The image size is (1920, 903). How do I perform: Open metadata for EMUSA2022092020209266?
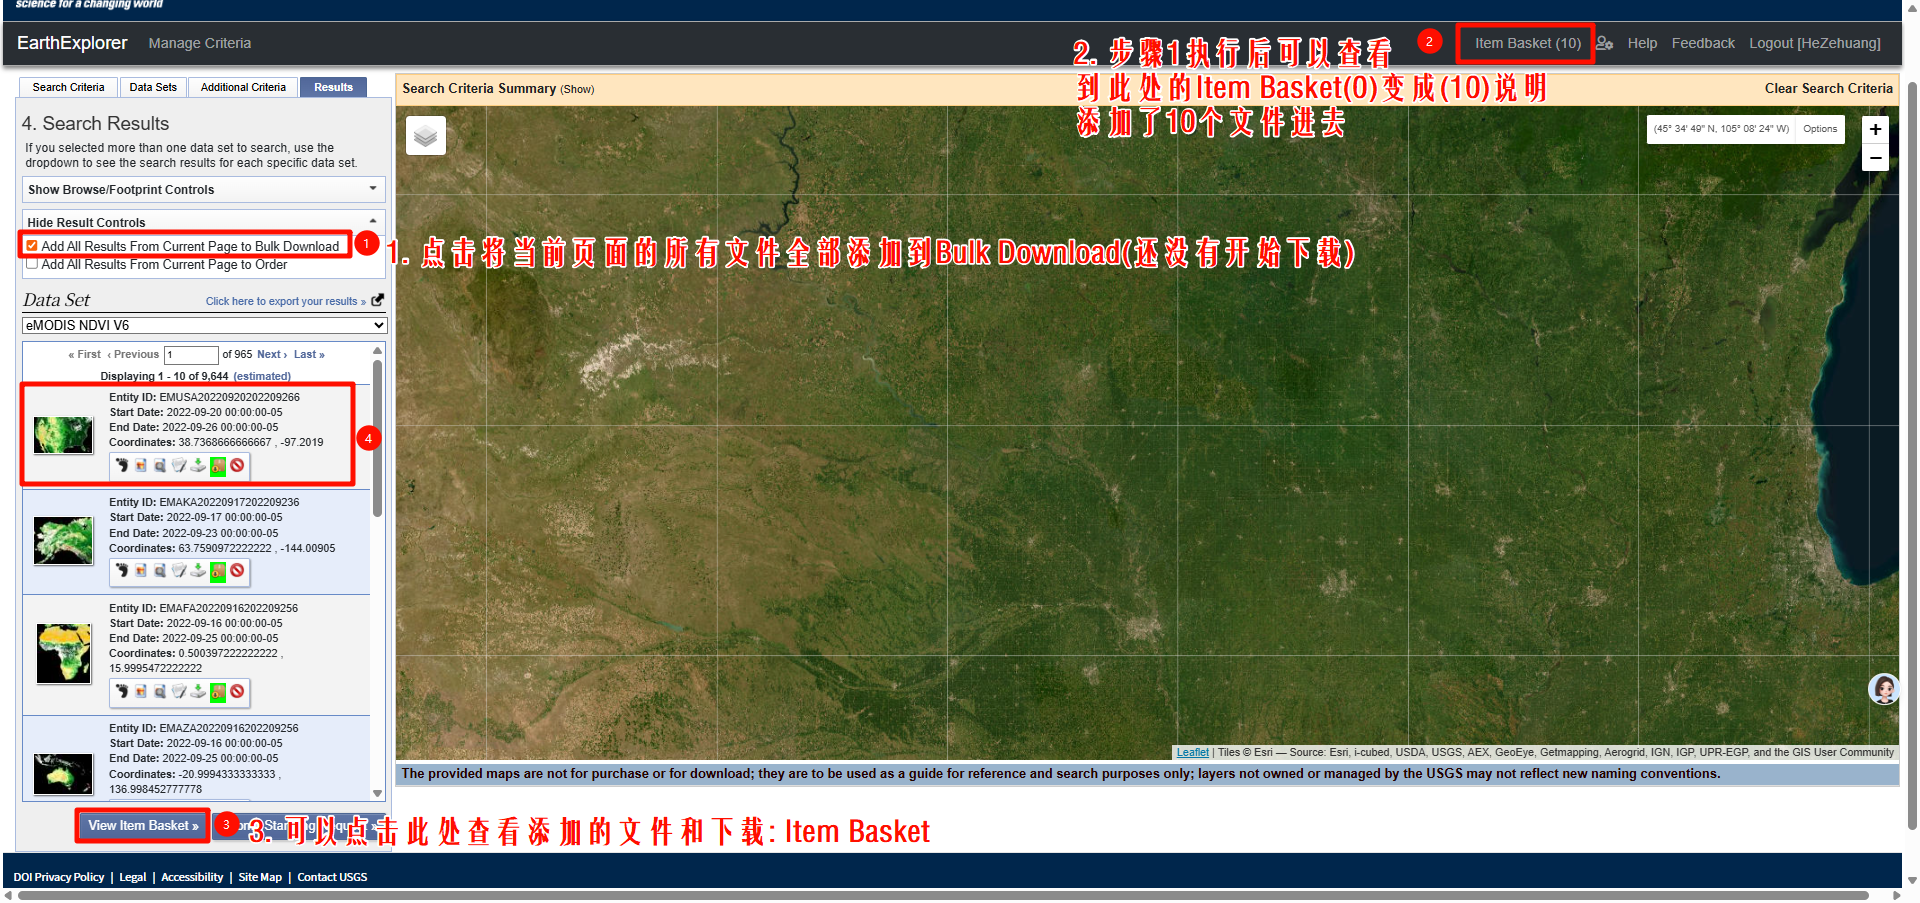coord(179,465)
